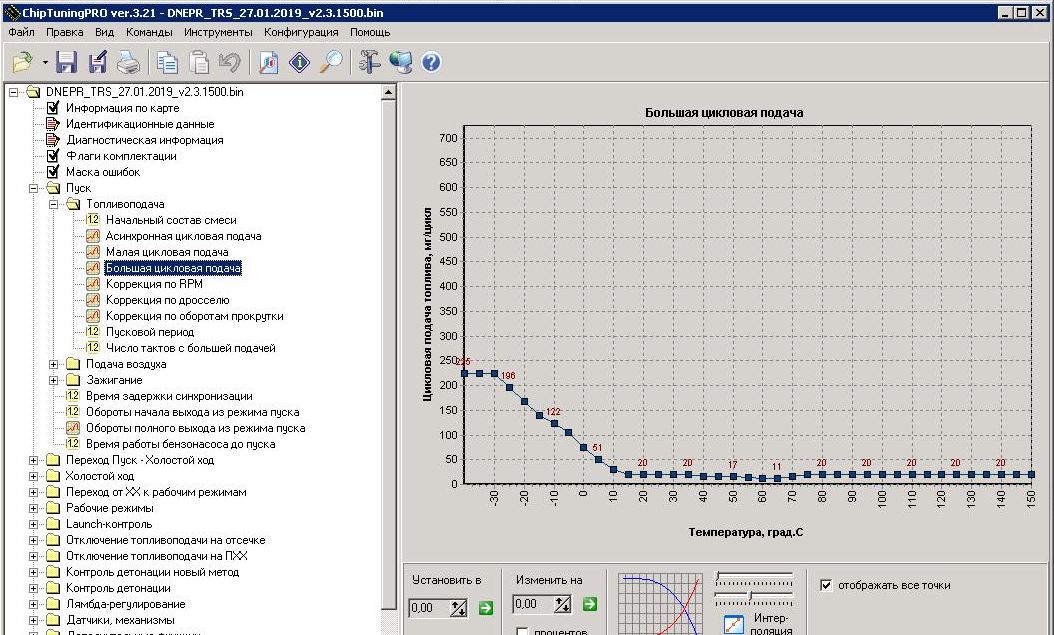Image resolution: width=1054 pixels, height=635 pixels.
Task: Click the blue diamond info icon
Action: pos(299,62)
